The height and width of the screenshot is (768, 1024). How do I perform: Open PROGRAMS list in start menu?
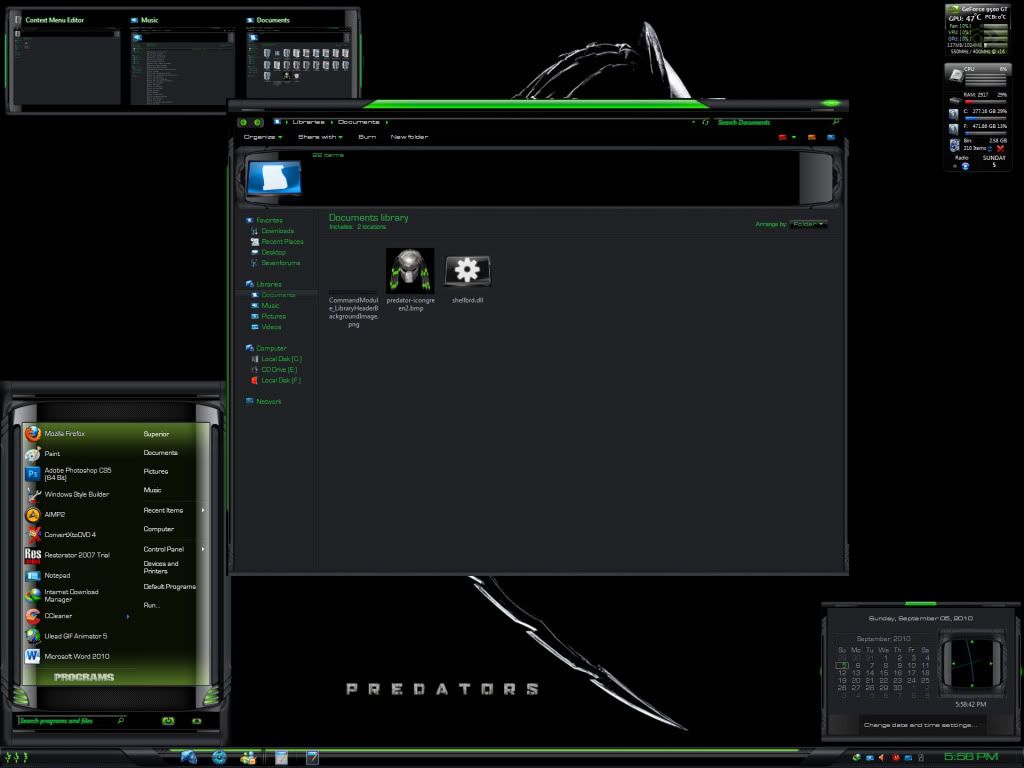click(x=84, y=677)
